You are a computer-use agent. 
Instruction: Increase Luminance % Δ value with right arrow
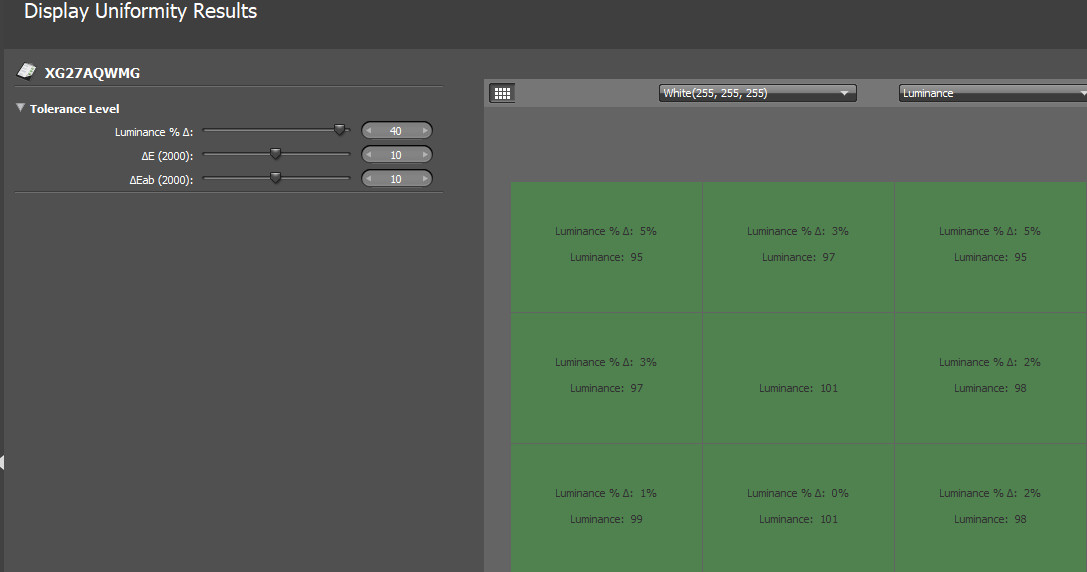[x=425, y=131]
